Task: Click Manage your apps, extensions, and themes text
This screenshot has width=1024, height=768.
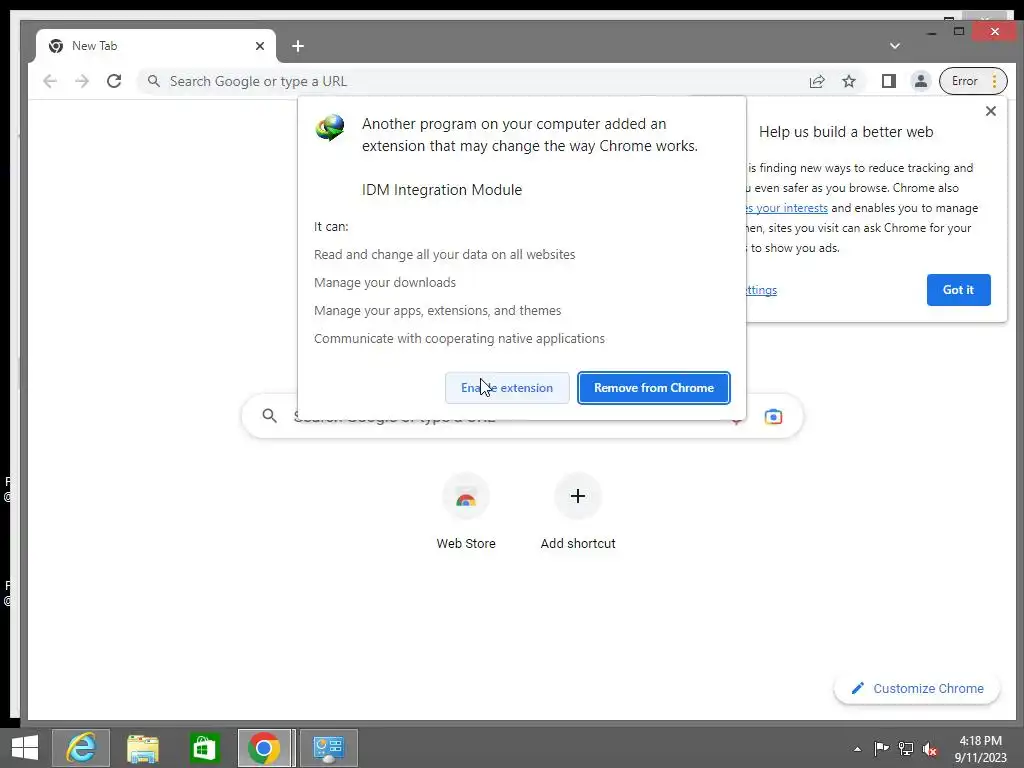Action: click(x=438, y=311)
